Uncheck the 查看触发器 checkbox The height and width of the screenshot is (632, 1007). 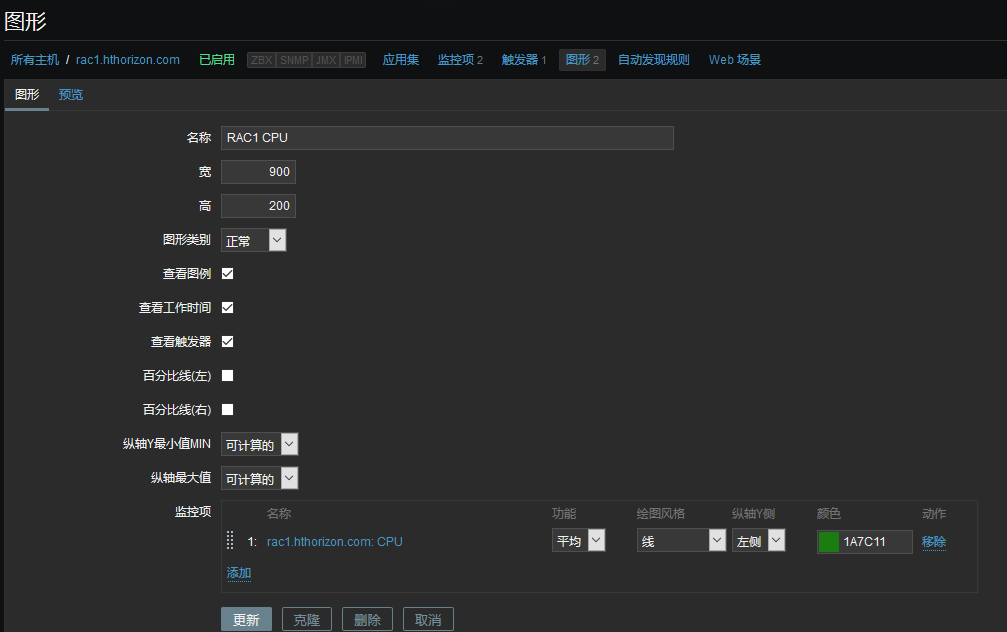(227, 342)
